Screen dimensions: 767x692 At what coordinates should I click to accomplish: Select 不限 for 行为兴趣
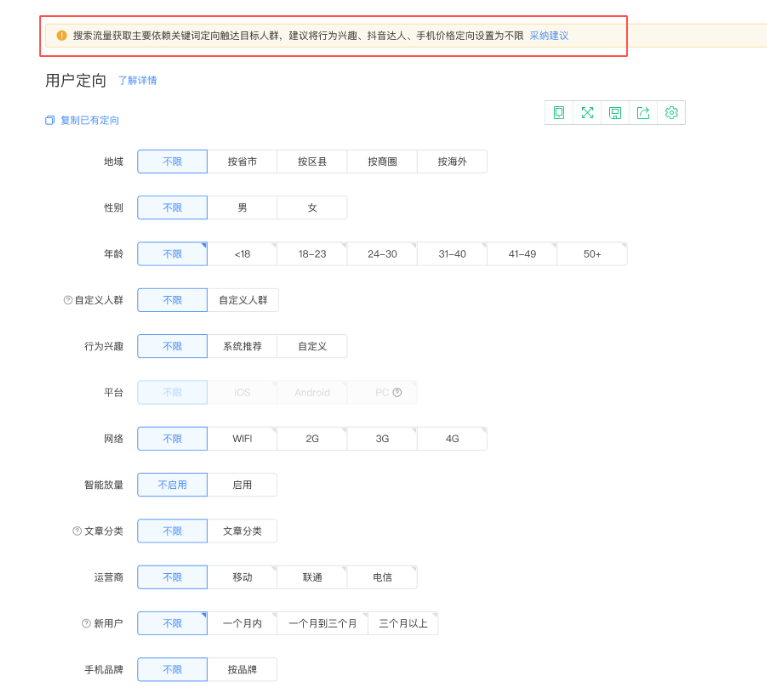172,346
